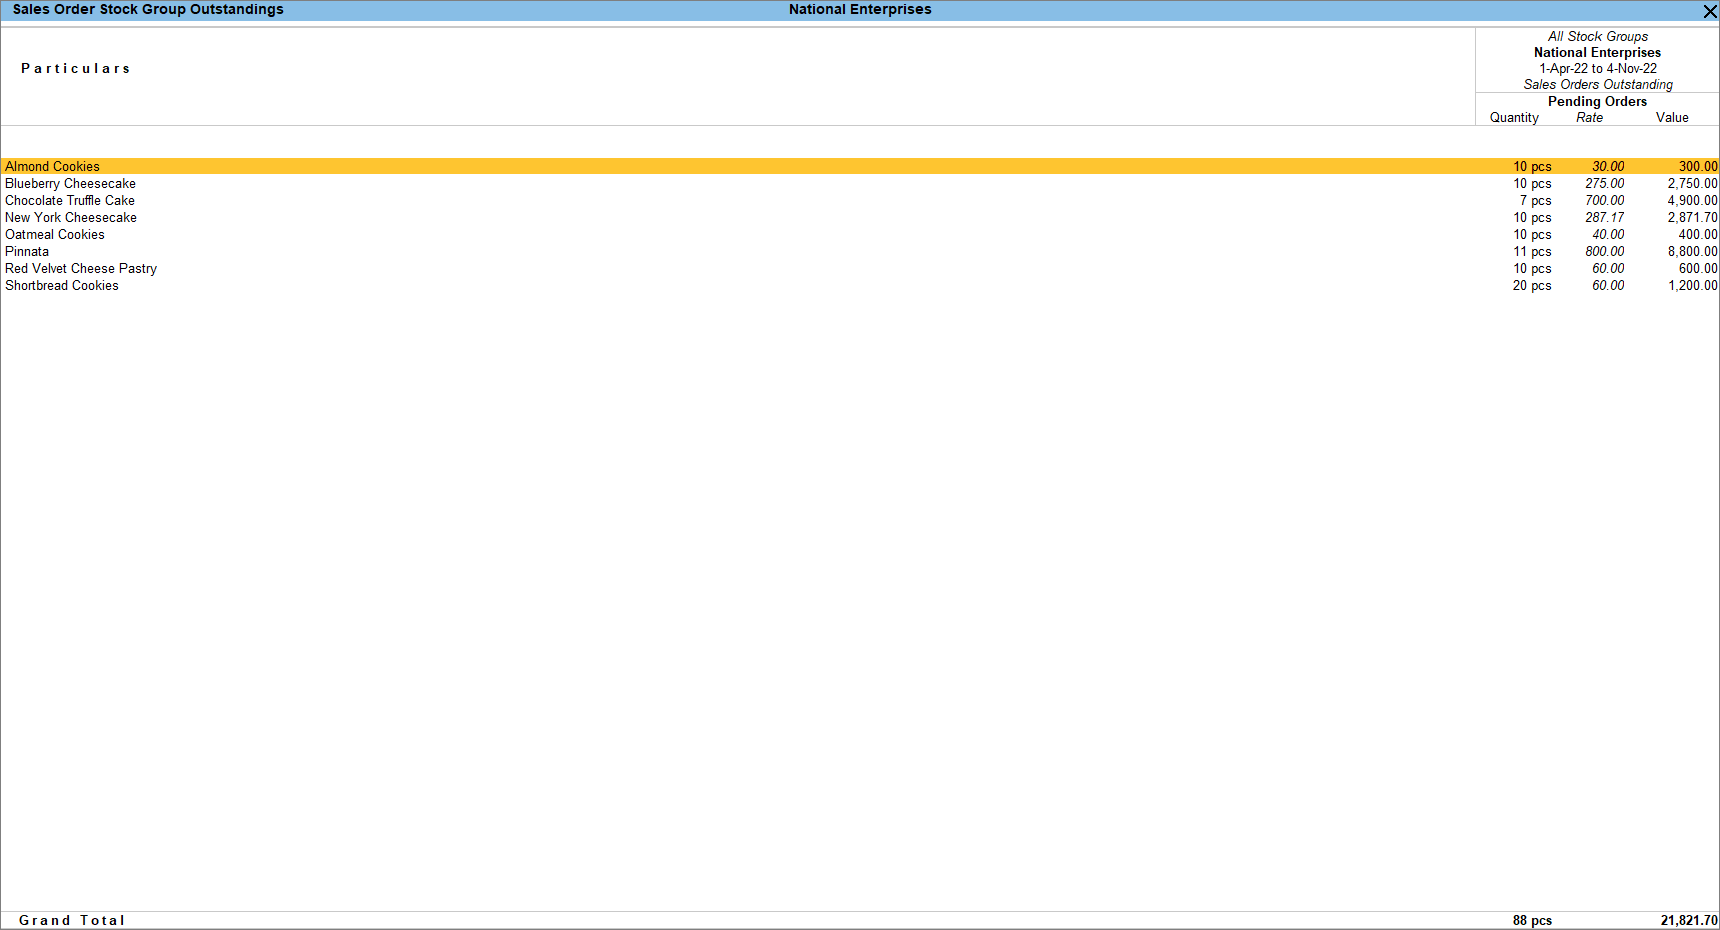Image resolution: width=1720 pixels, height=930 pixels.
Task: Click the All Stock Groups label
Action: (x=1598, y=37)
